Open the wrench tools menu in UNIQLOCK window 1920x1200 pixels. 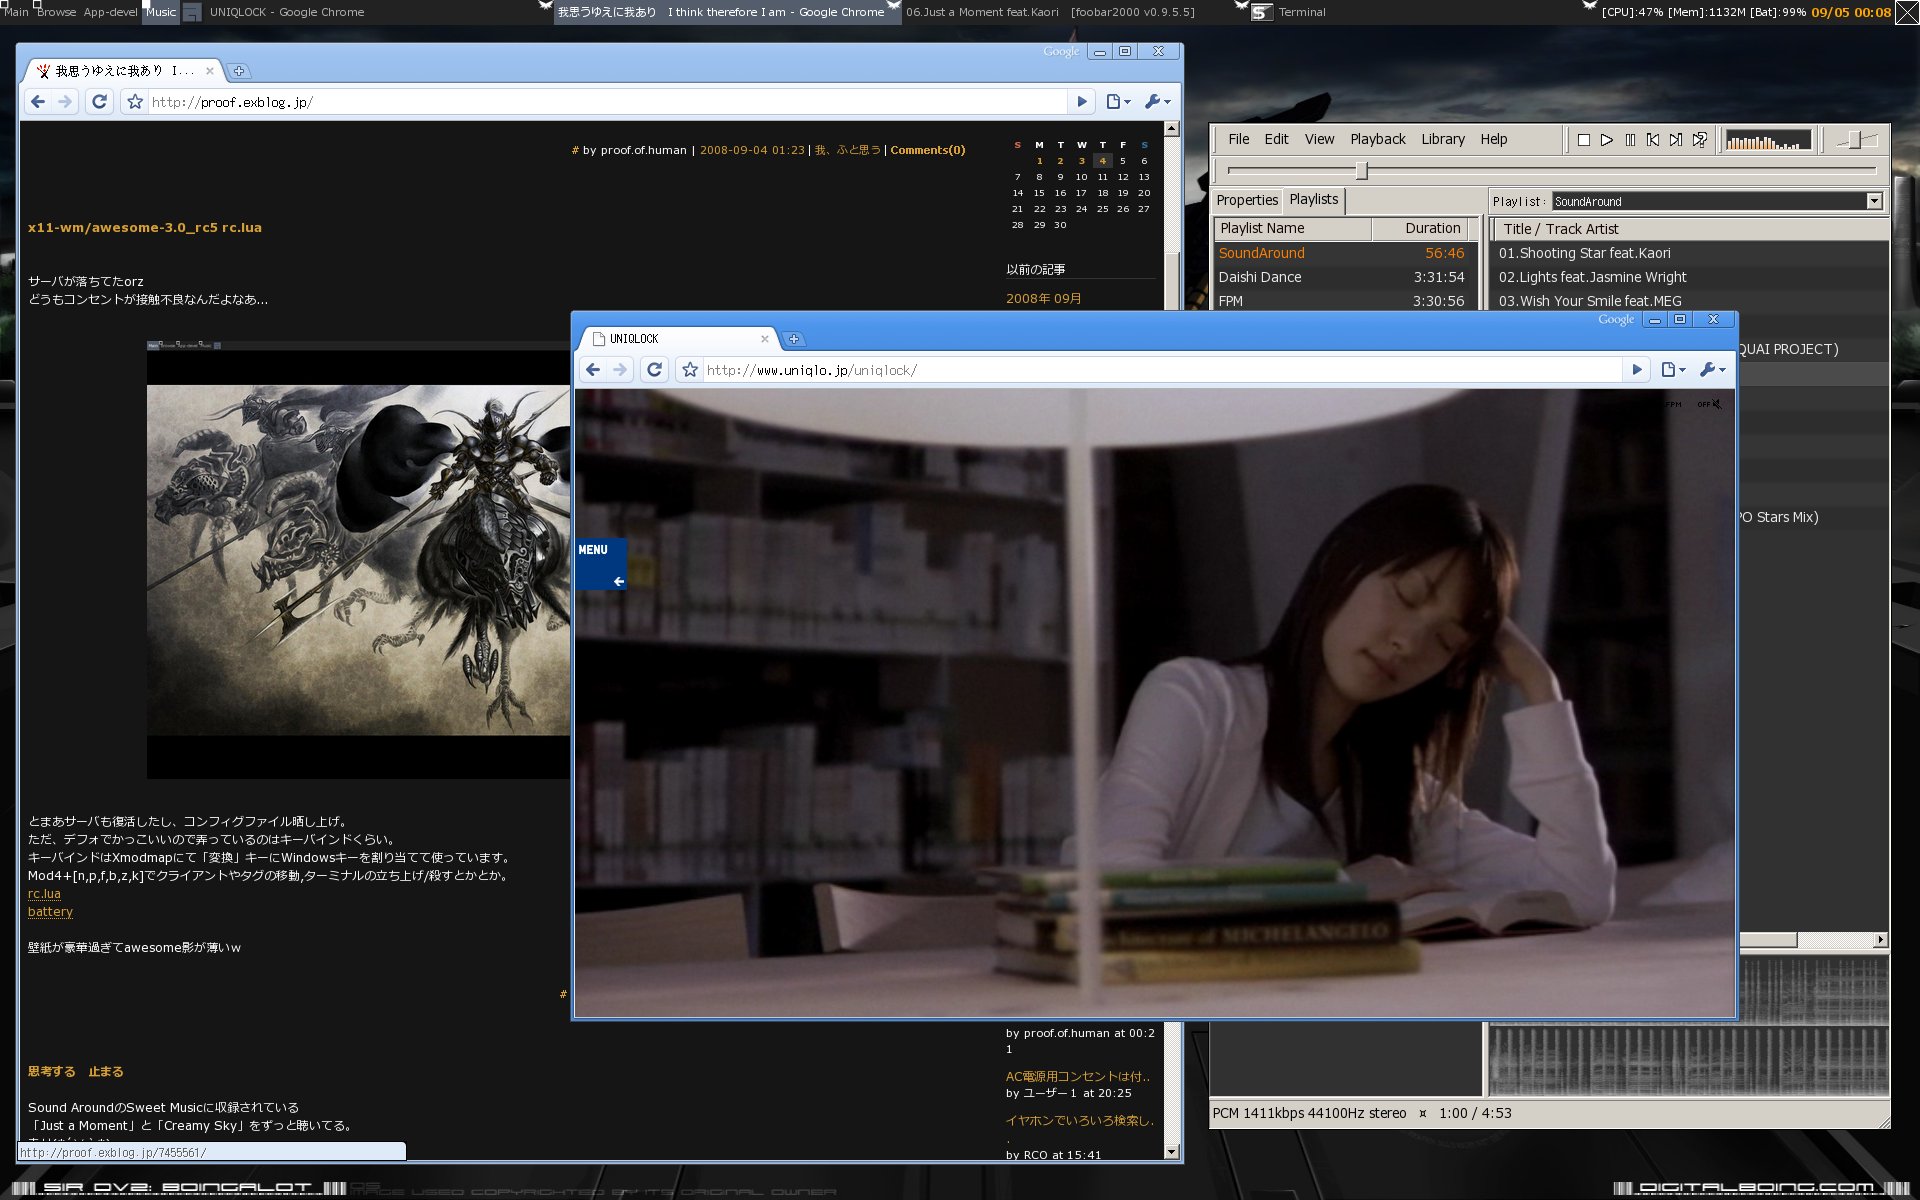[x=1713, y=370]
